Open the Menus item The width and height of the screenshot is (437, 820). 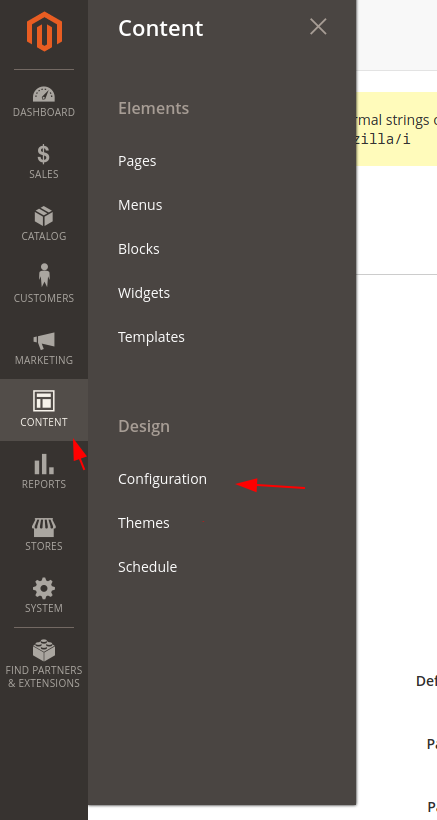coord(140,205)
